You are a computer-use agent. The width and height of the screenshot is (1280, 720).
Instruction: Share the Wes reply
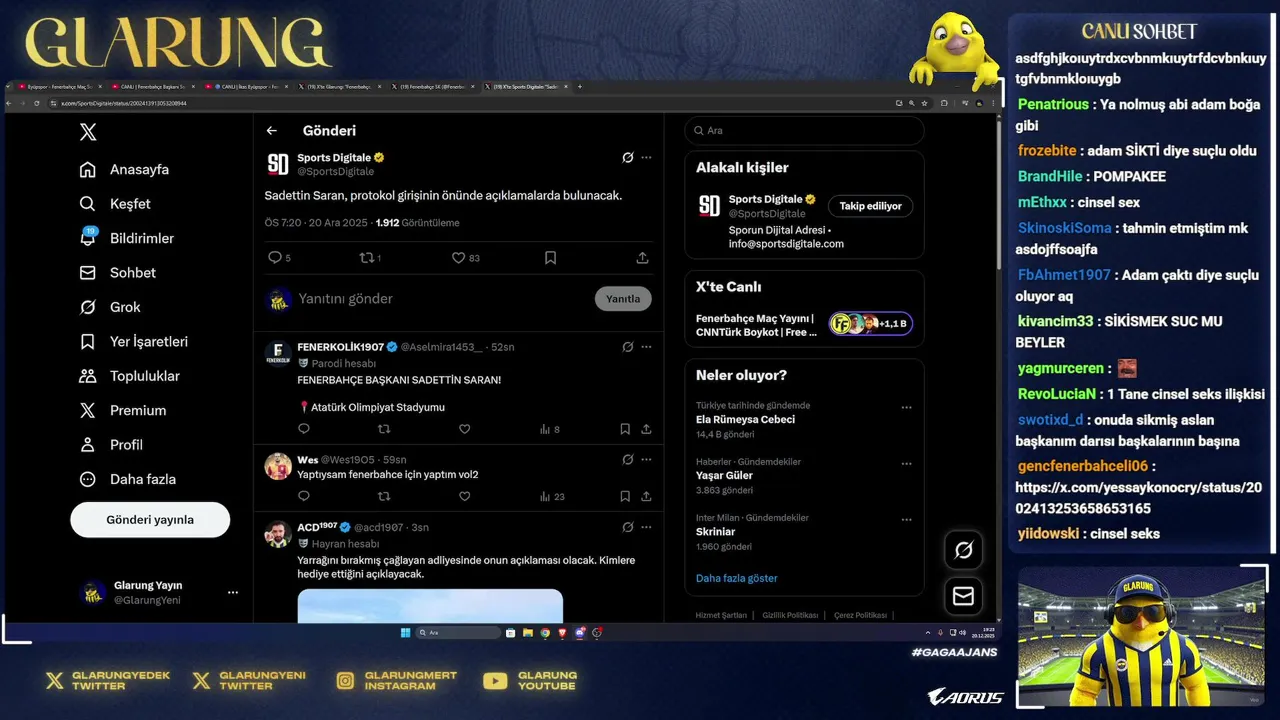pyautogui.click(x=646, y=496)
